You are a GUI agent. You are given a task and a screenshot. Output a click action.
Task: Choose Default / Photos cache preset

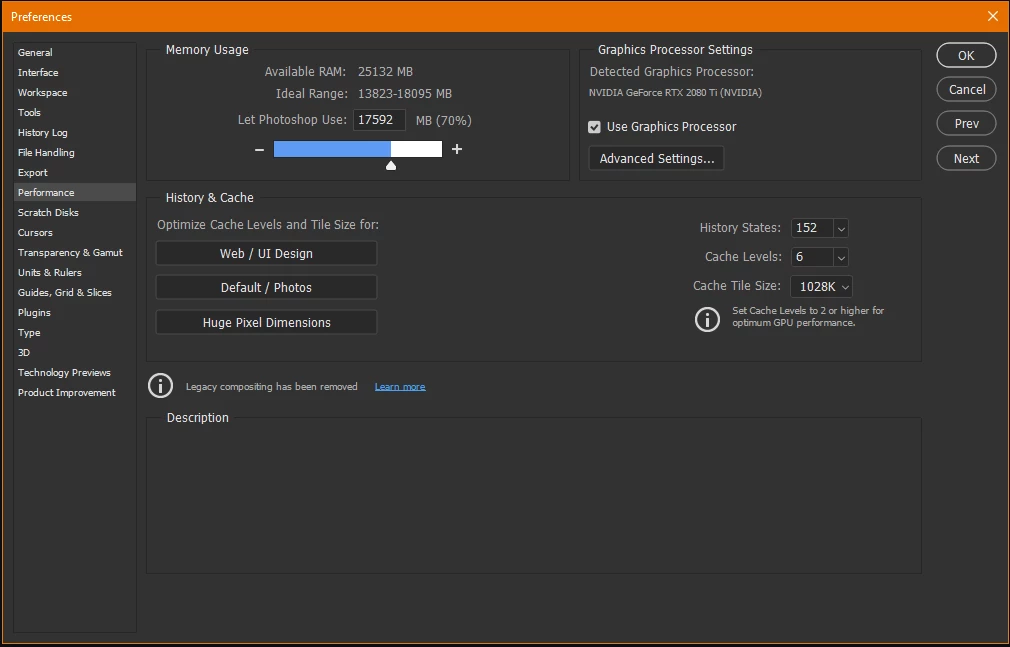(x=266, y=287)
